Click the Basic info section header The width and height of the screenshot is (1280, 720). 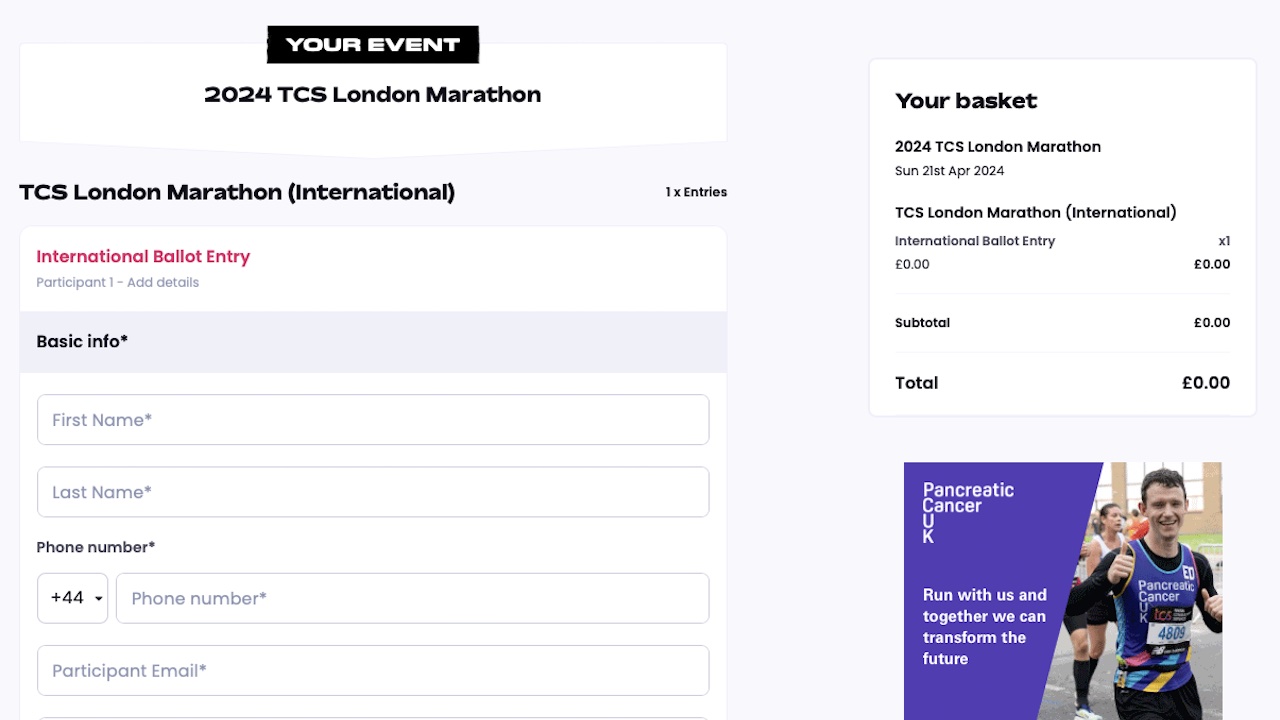[x=373, y=342]
